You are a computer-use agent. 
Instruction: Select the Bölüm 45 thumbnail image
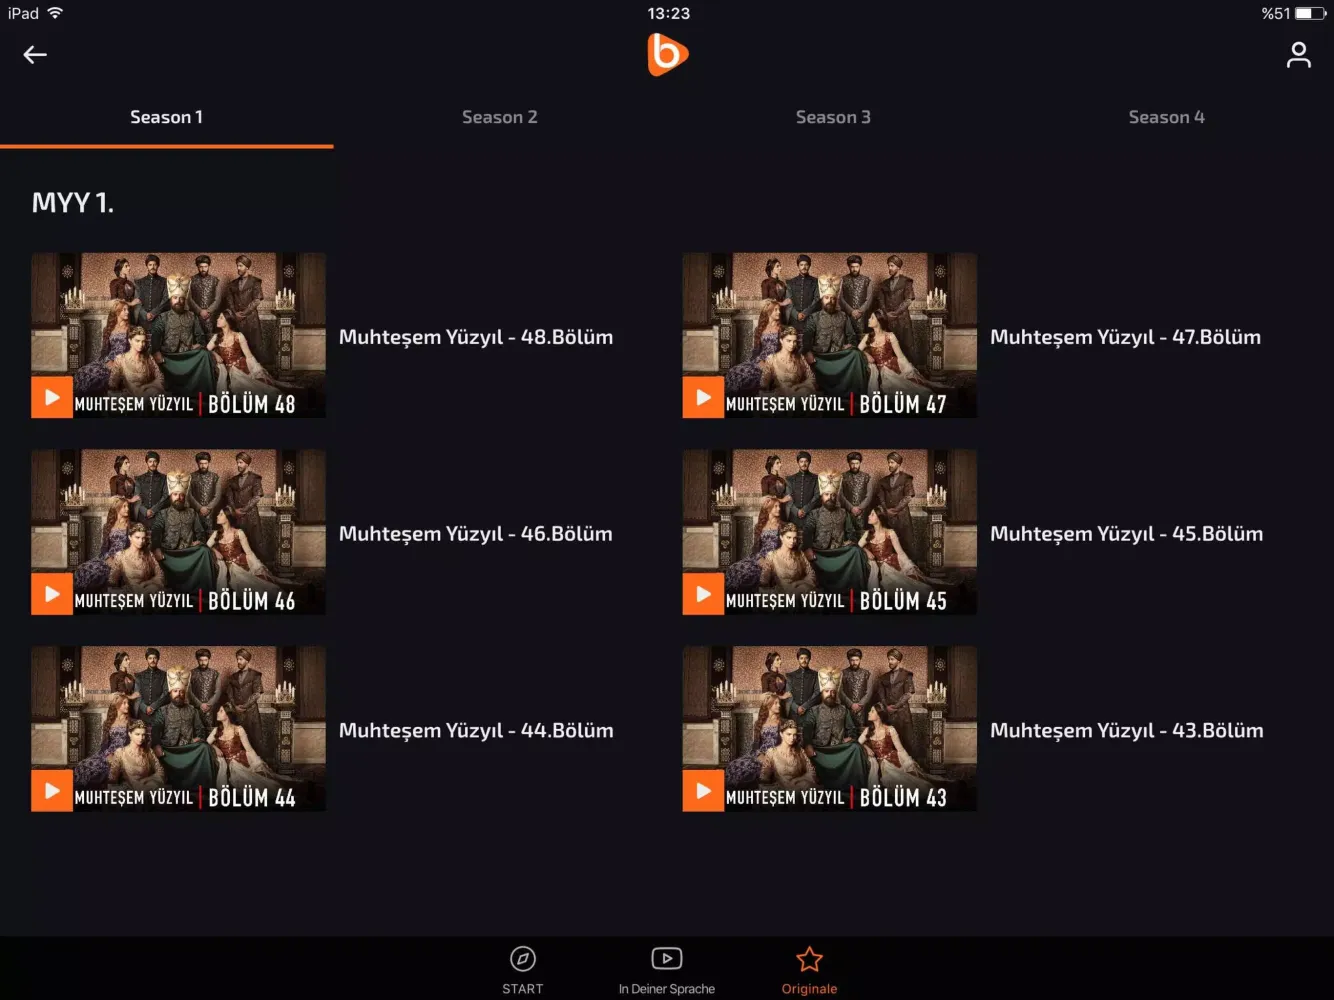coord(830,532)
